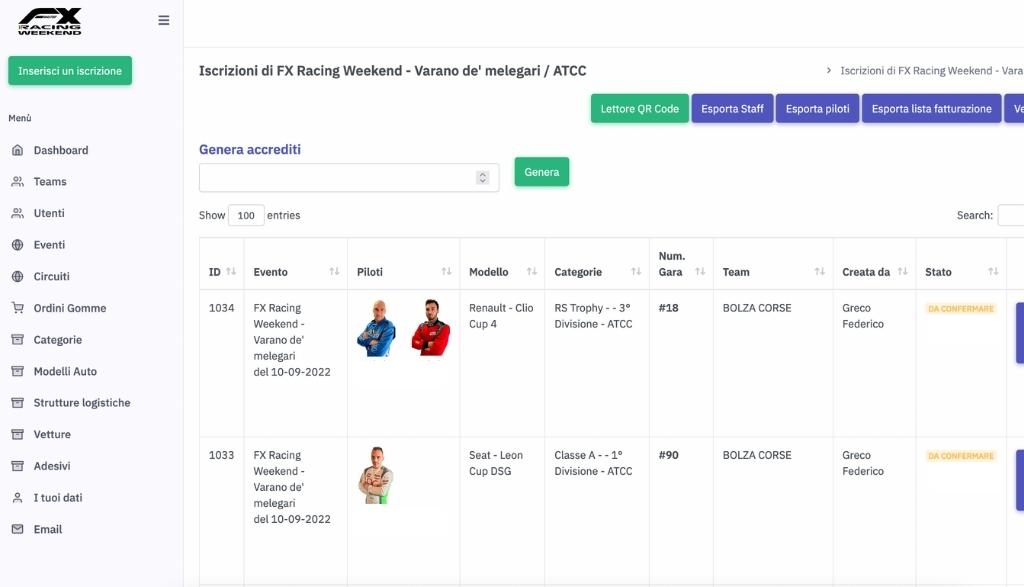Image resolution: width=1024 pixels, height=587 pixels.
Task: Click the archive icon beside Categorie
Action: tap(17, 340)
